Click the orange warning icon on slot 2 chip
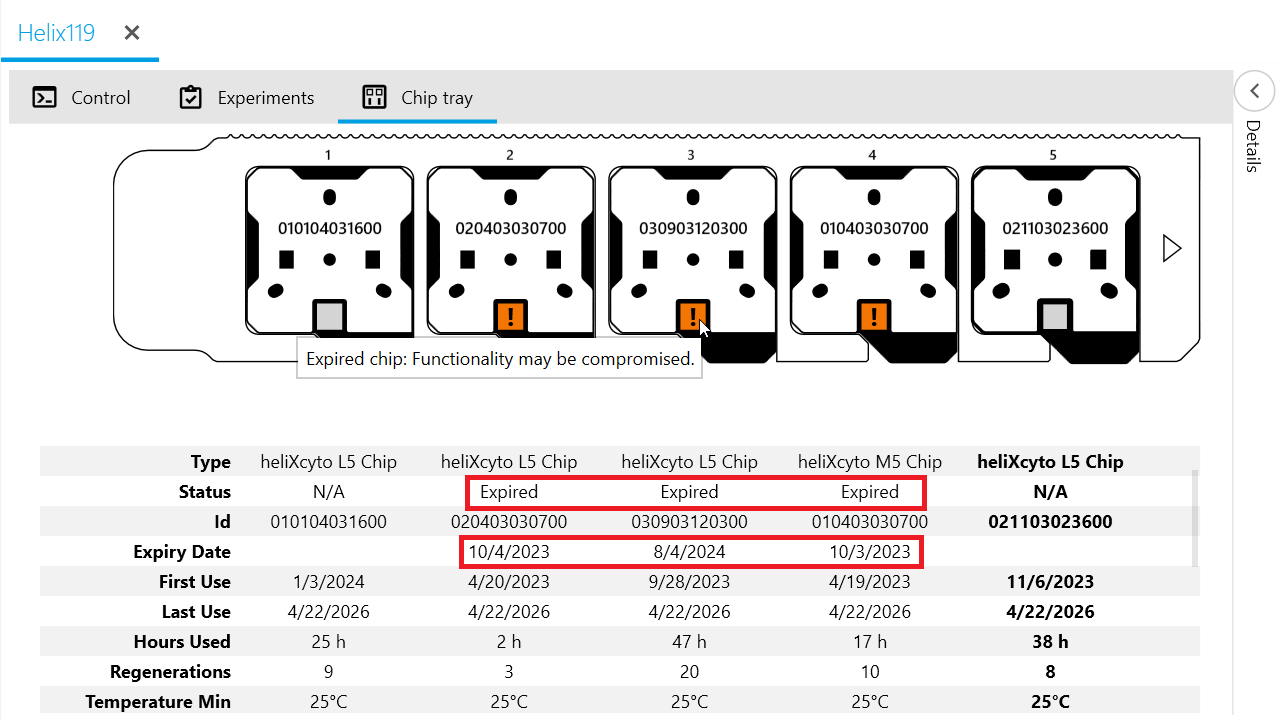Viewport: 1280px width, 720px height. pos(511,317)
